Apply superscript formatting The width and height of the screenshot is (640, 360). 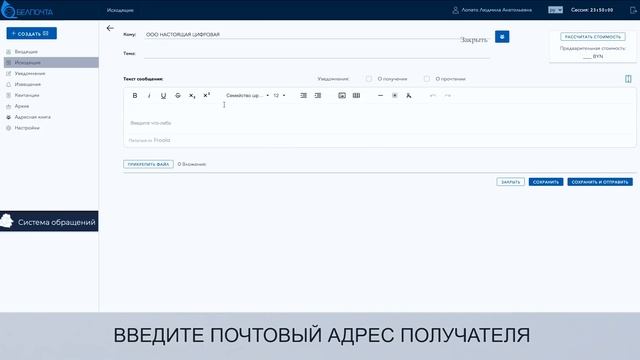click(207, 95)
